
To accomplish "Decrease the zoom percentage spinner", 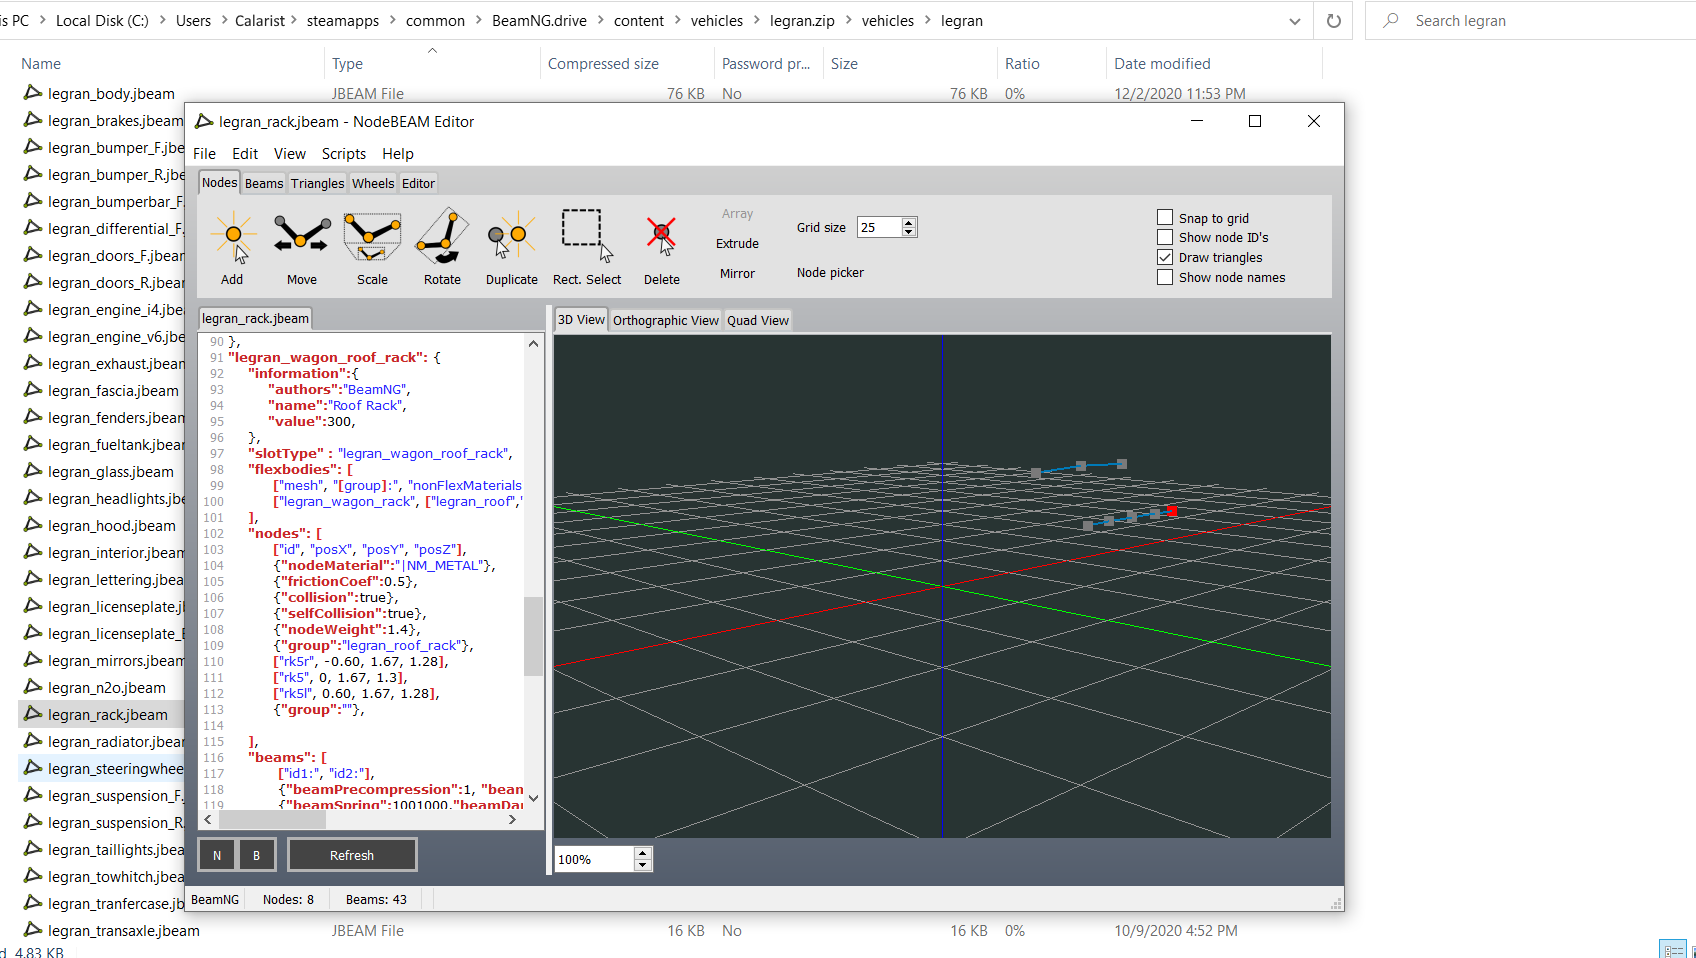I will [643, 865].
